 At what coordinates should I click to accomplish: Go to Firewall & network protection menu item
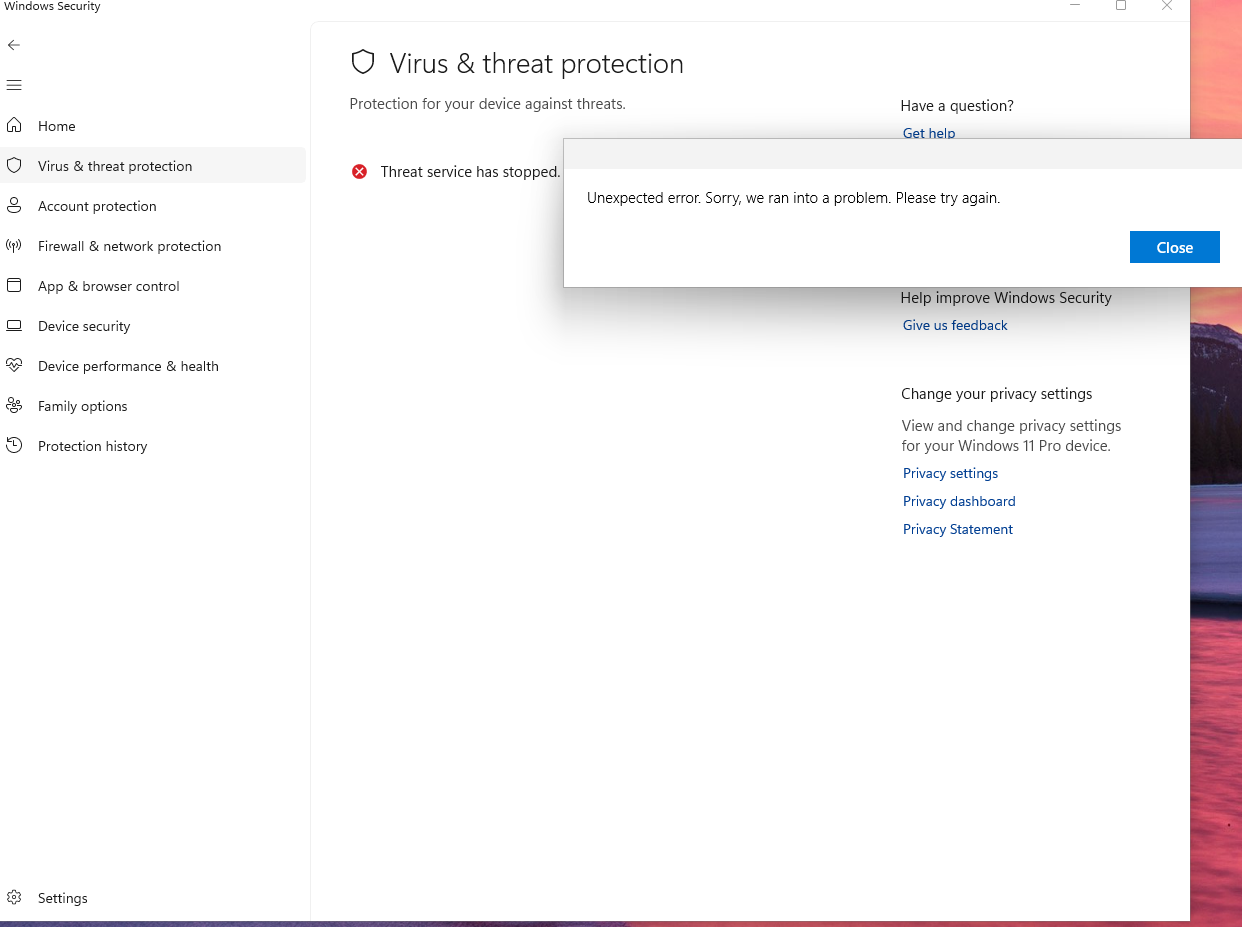tap(130, 246)
